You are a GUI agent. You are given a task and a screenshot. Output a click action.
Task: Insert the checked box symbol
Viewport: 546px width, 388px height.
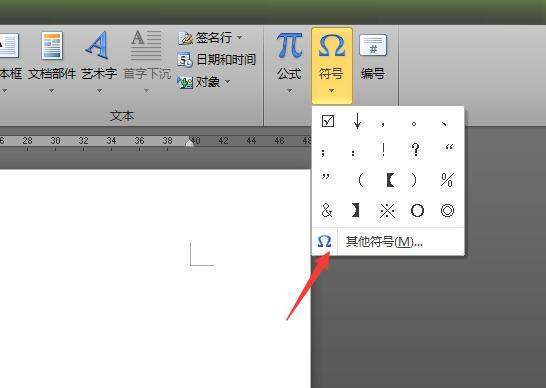coord(328,121)
